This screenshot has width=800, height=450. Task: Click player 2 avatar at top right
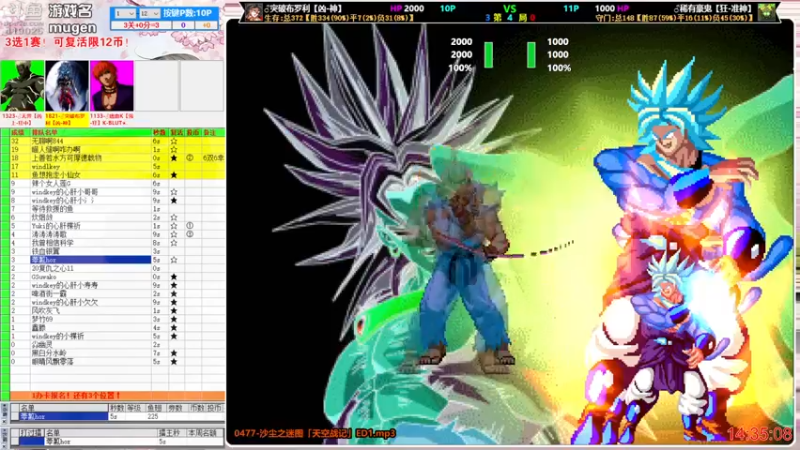pyautogui.click(x=767, y=12)
